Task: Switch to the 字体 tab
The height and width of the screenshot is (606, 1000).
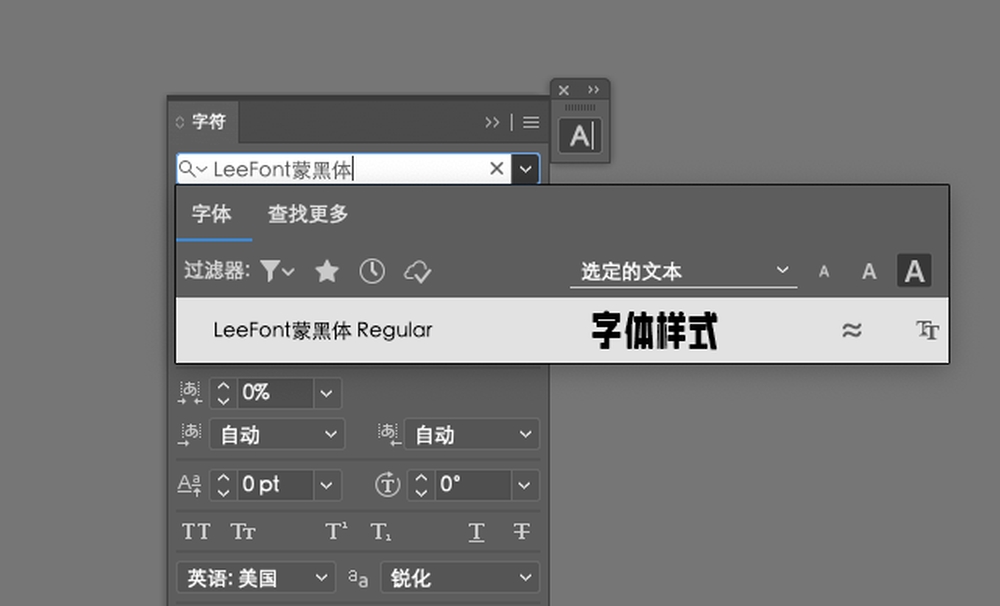Action: (212, 214)
